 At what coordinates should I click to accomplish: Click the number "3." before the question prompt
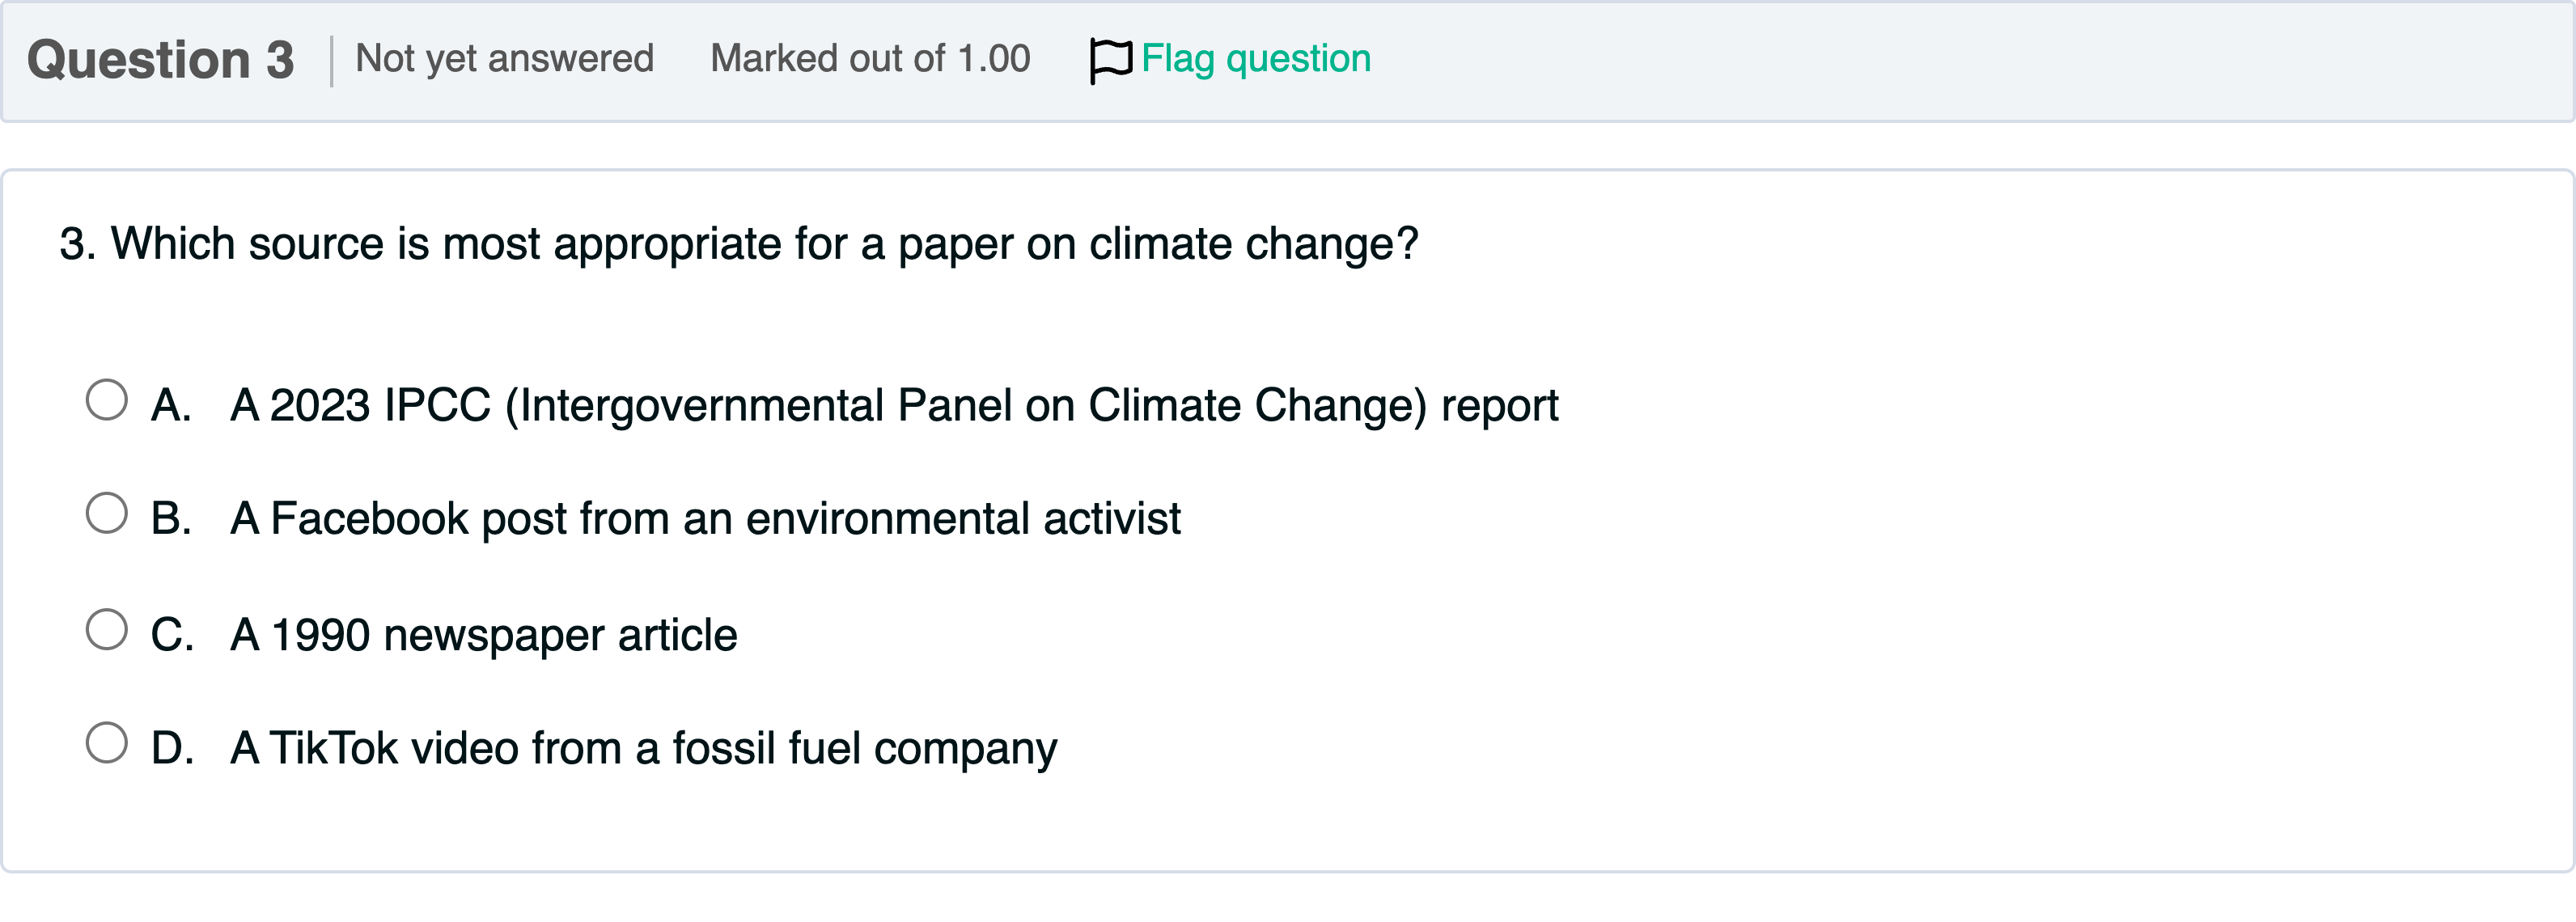click(77, 244)
